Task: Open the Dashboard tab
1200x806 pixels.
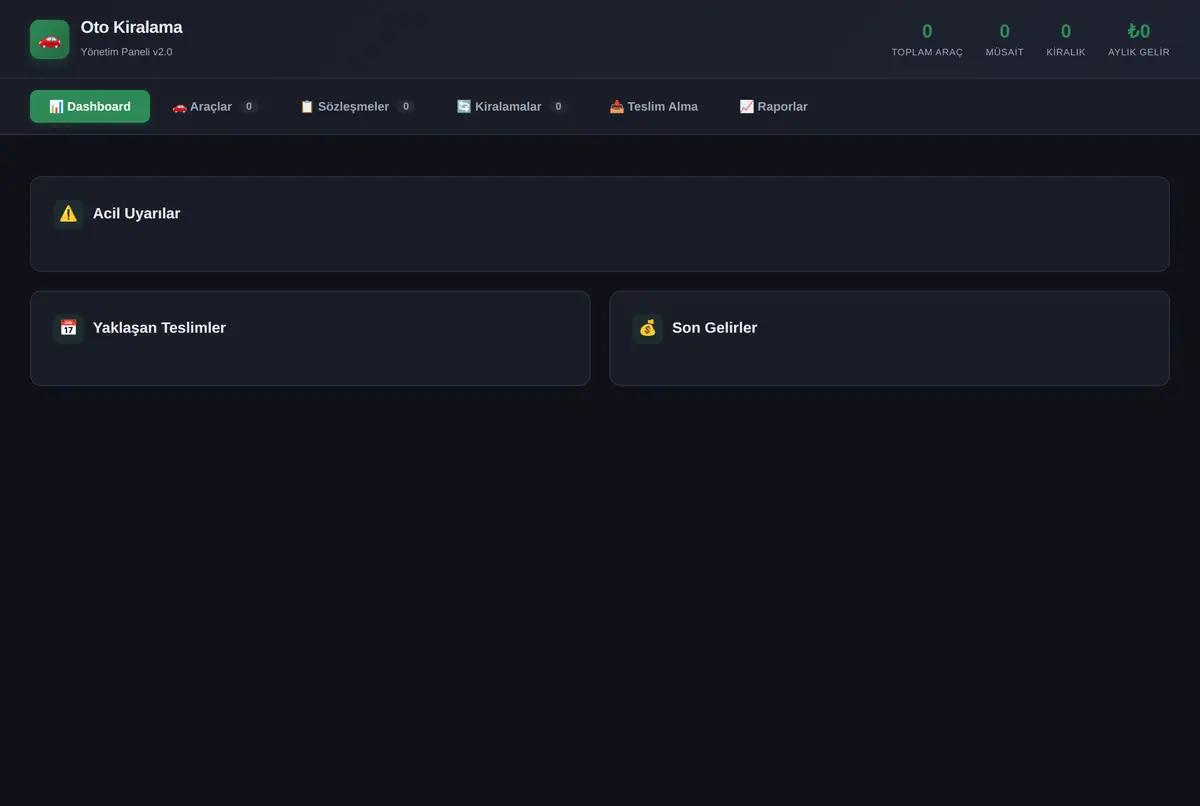Action: [x=90, y=106]
